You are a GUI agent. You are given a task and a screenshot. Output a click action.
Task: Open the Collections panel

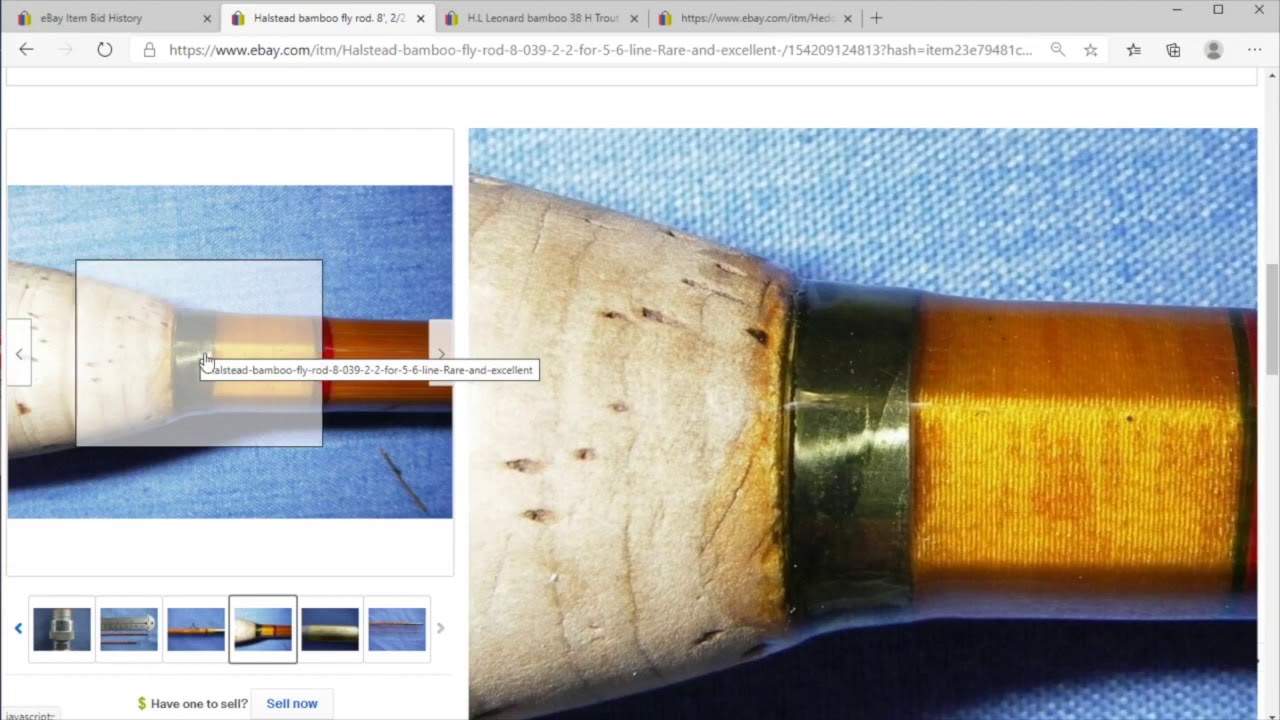(1173, 49)
